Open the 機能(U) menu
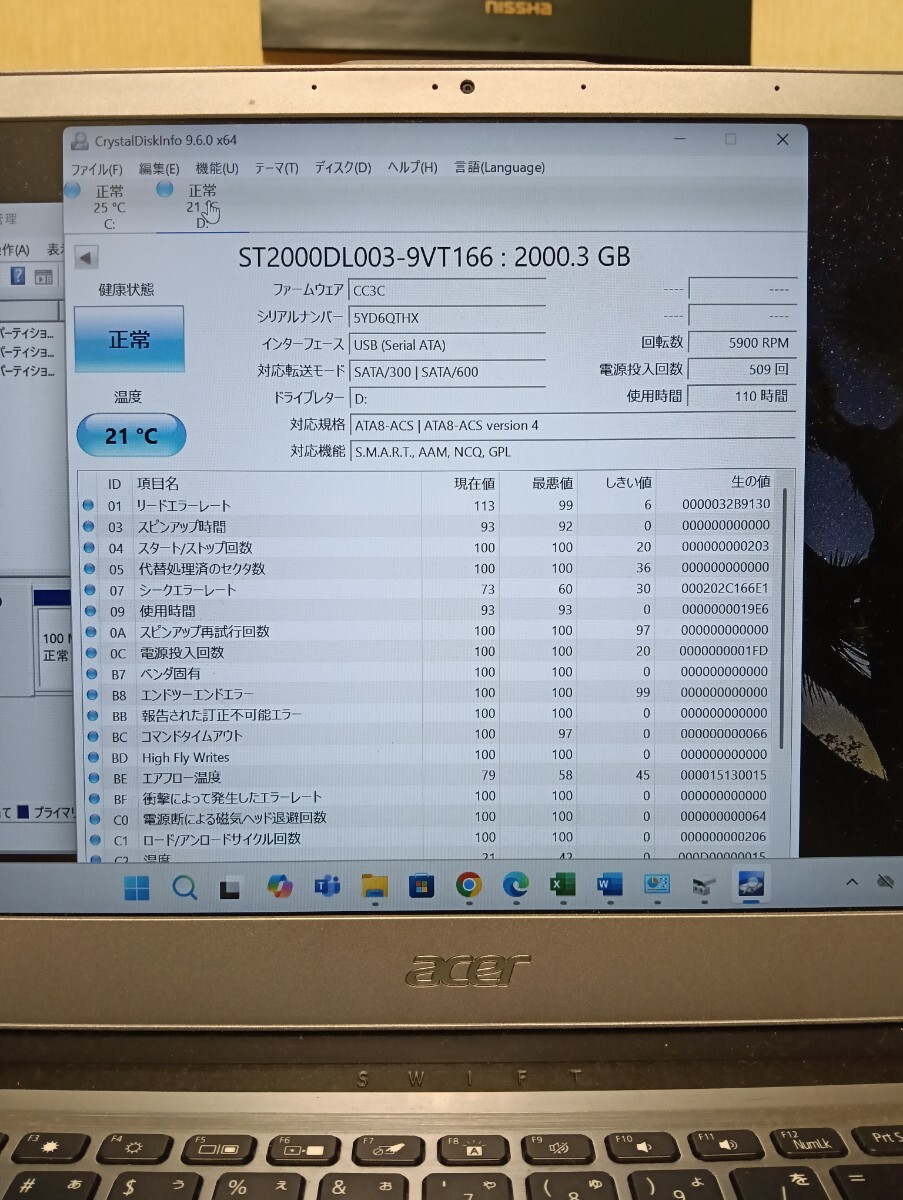903x1200 pixels. pos(217,169)
